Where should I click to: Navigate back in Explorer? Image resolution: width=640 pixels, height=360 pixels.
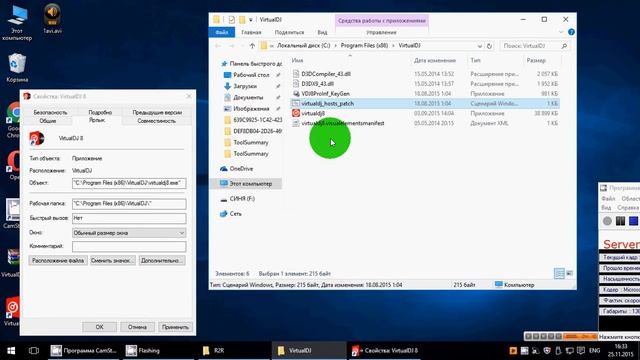[x=218, y=46]
